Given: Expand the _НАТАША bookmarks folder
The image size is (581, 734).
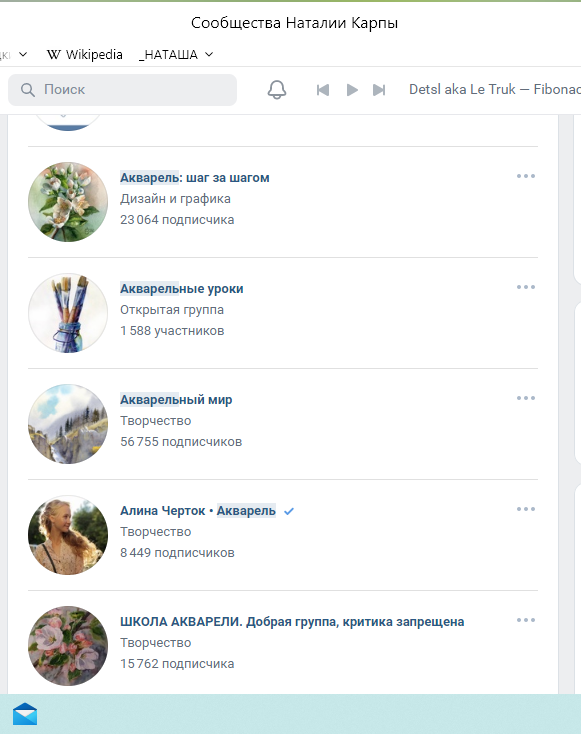Looking at the screenshot, I should (176, 55).
